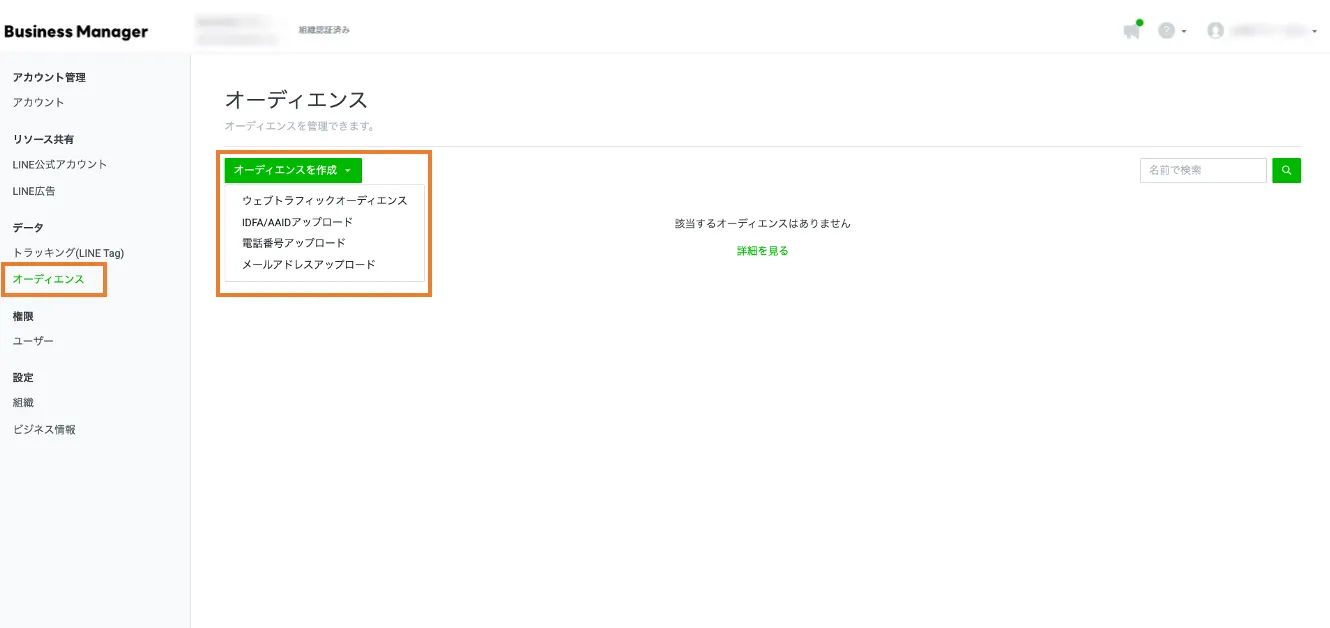
Task: Expand the user account dropdown arrow
Action: point(1314,32)
